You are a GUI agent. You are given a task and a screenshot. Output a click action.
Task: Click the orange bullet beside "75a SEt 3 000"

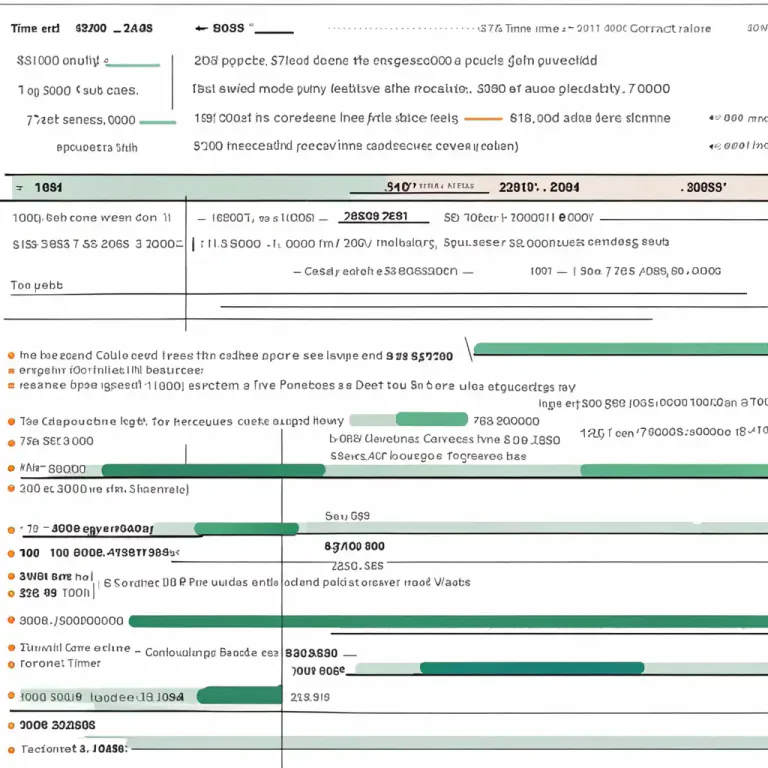point(11,443)
